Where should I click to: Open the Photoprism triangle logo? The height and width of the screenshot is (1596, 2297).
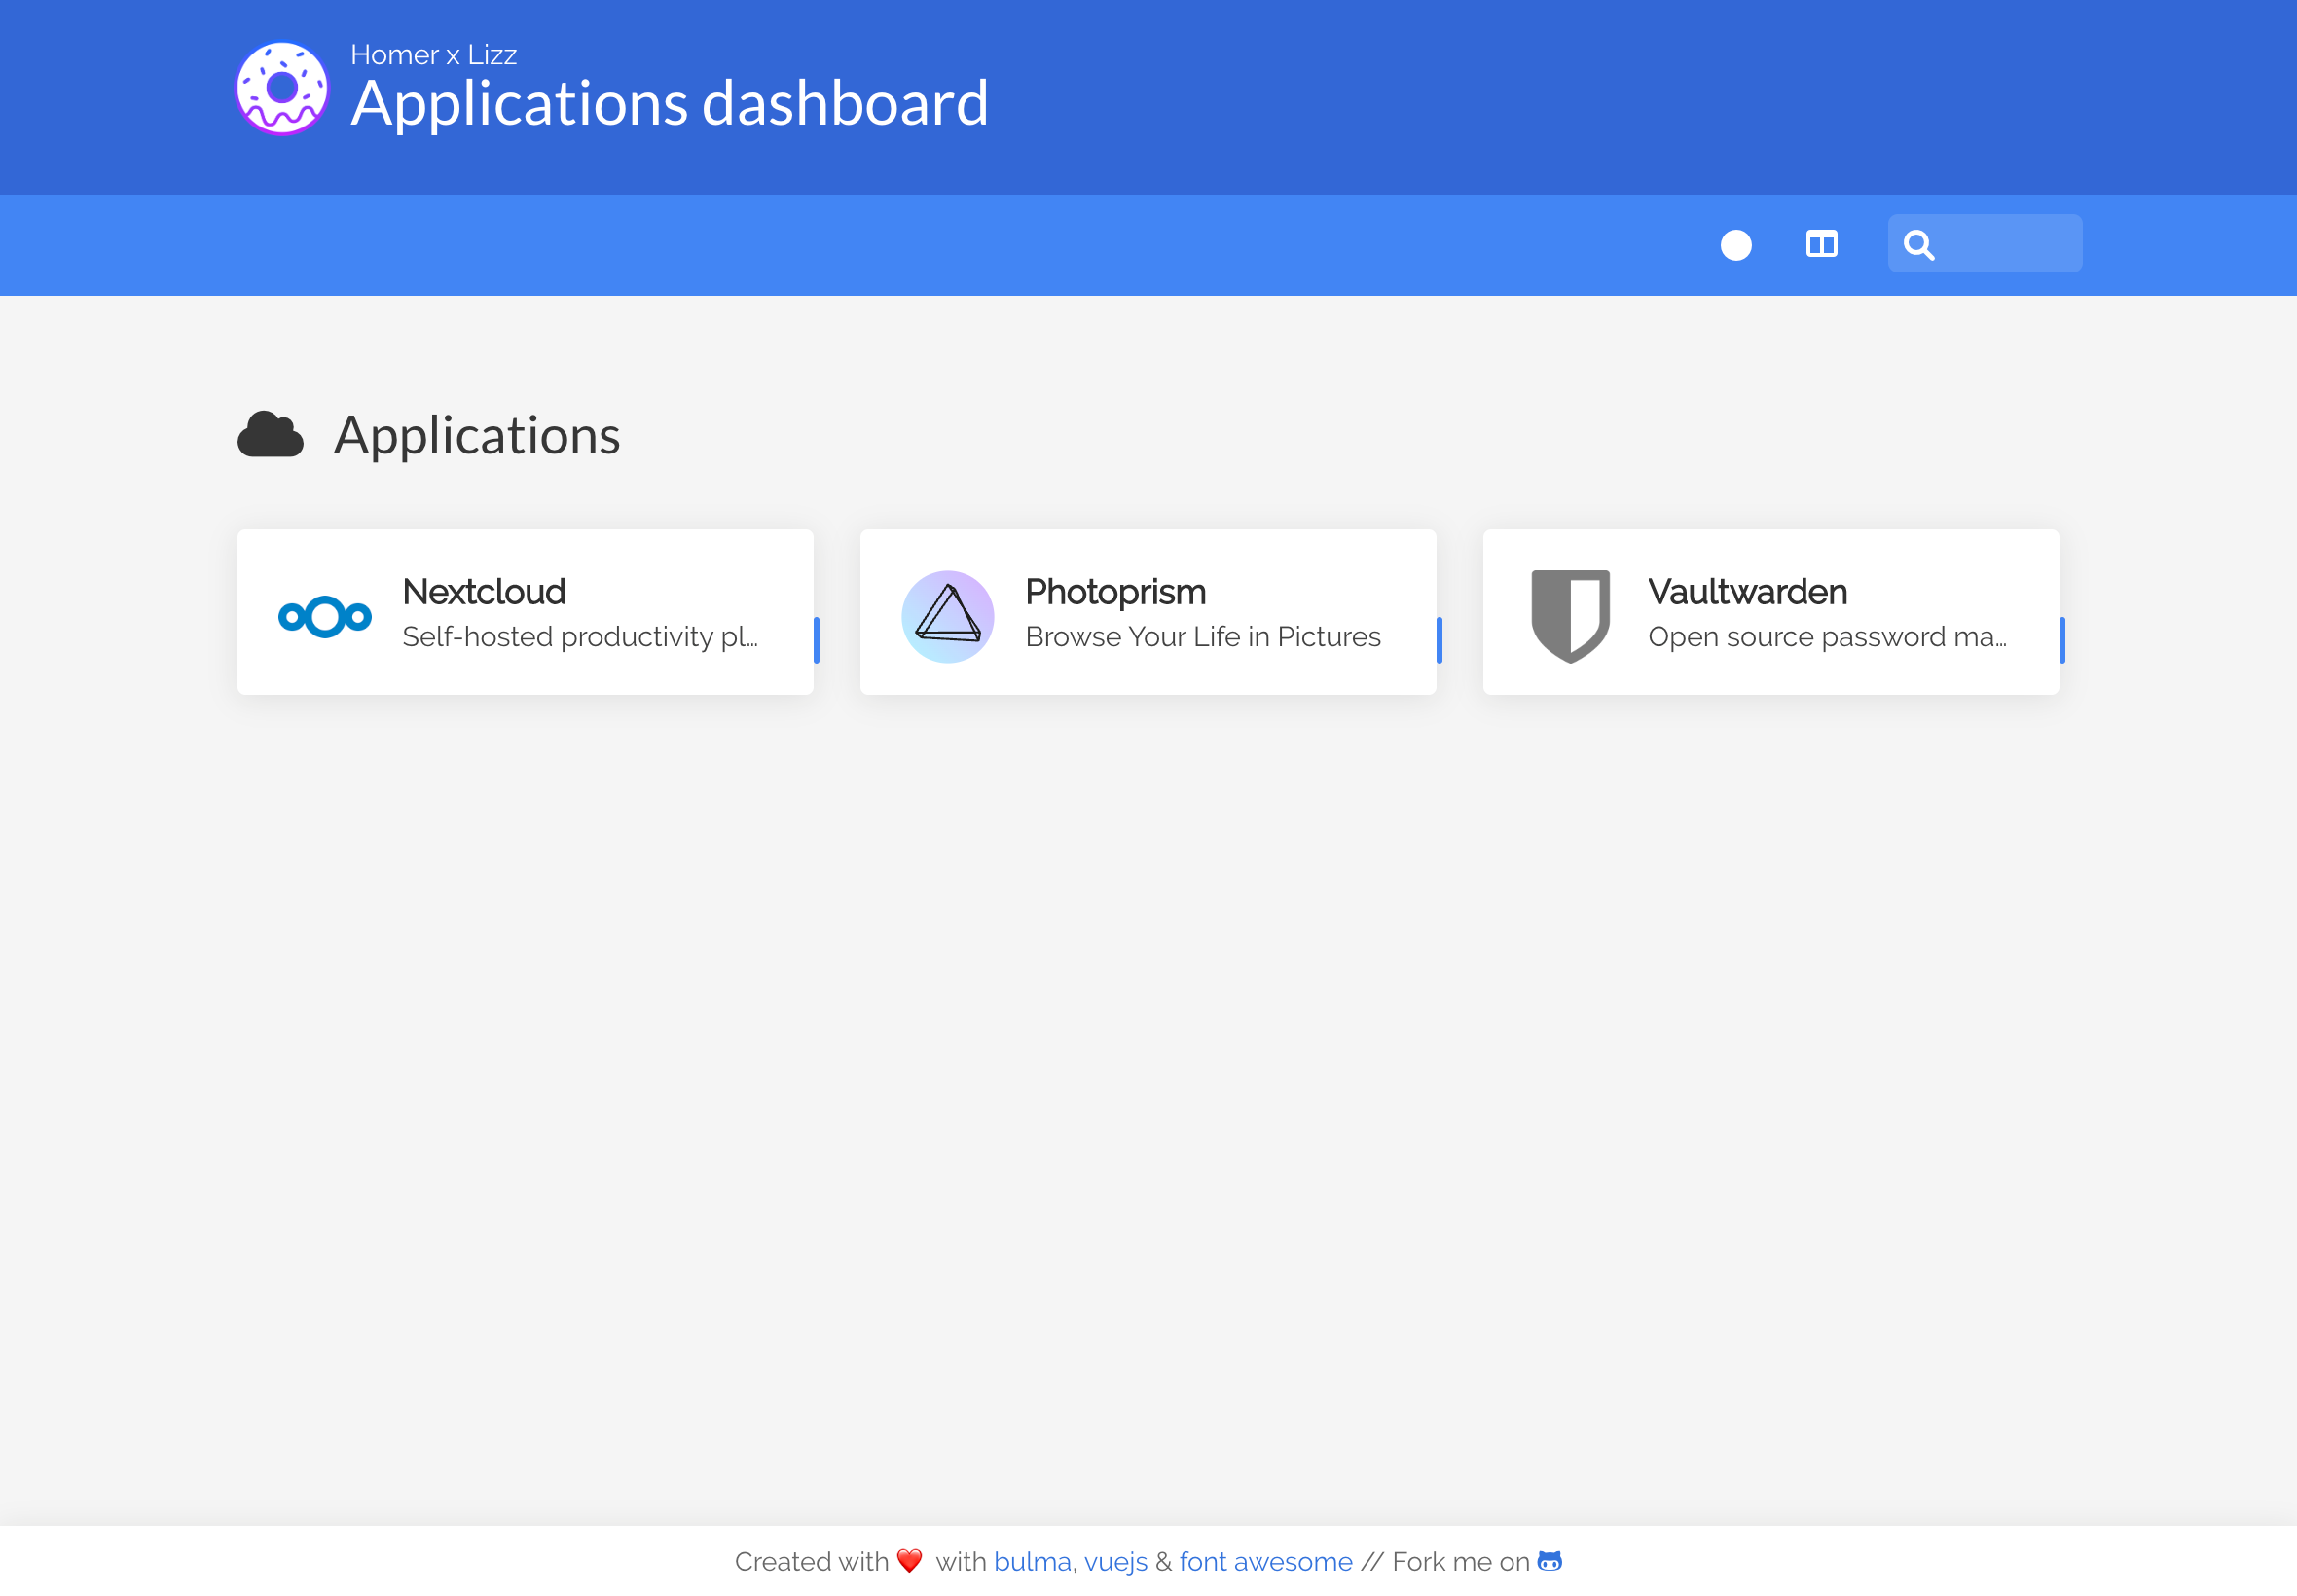[947, 616]
